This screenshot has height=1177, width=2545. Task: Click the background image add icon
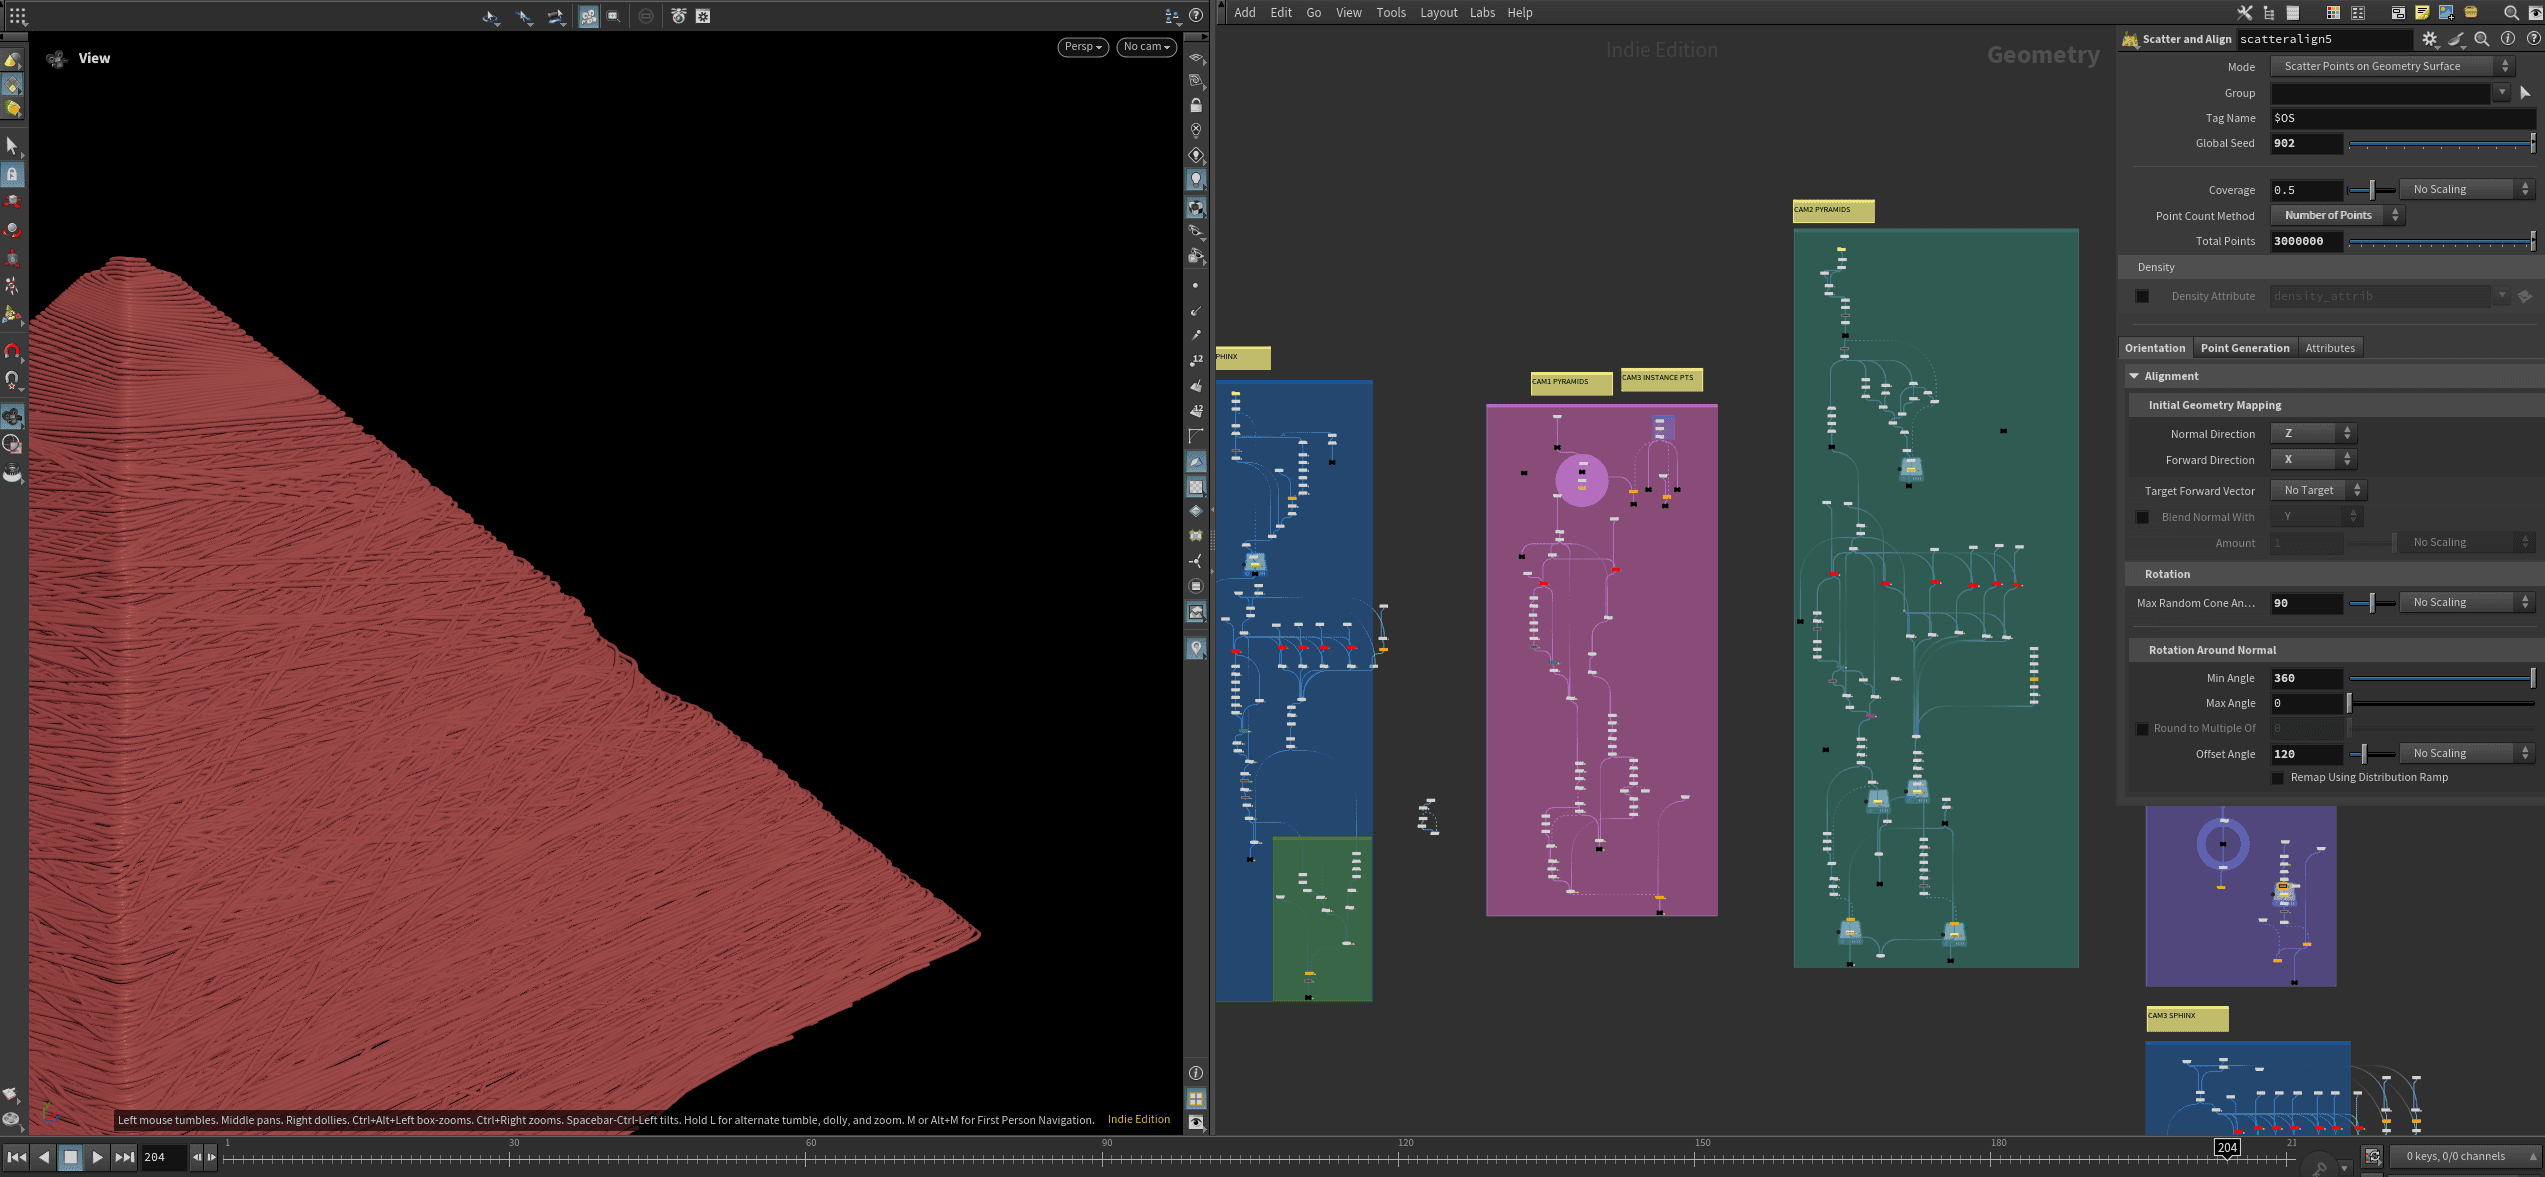pos(2446,13)
